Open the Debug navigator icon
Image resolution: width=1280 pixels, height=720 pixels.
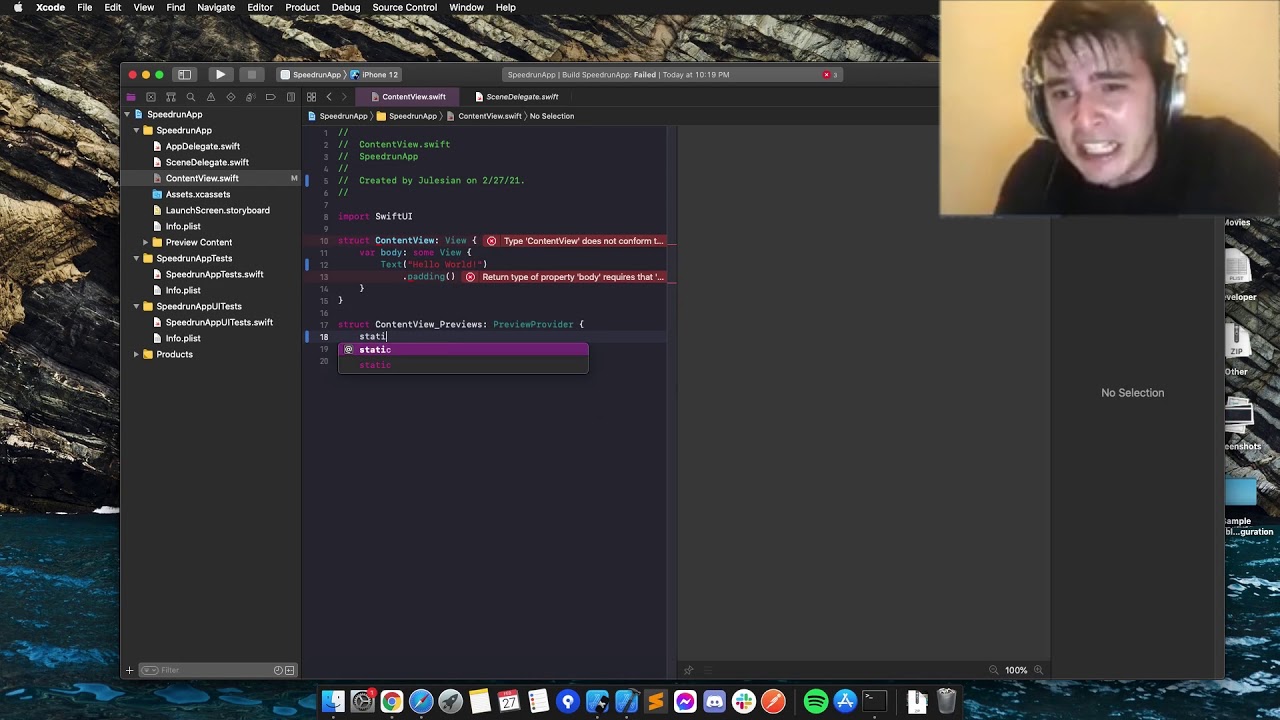pos(251,97)
